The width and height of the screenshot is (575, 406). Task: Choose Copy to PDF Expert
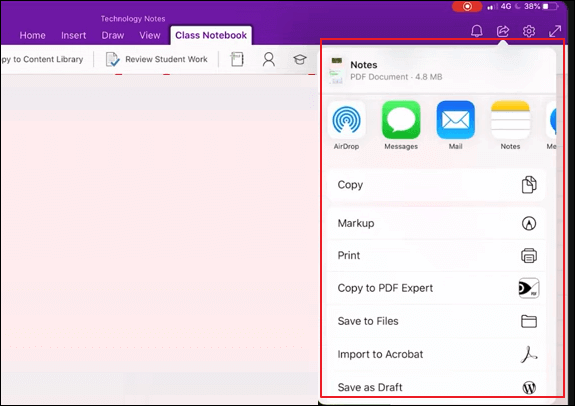(x=436, y=288)
